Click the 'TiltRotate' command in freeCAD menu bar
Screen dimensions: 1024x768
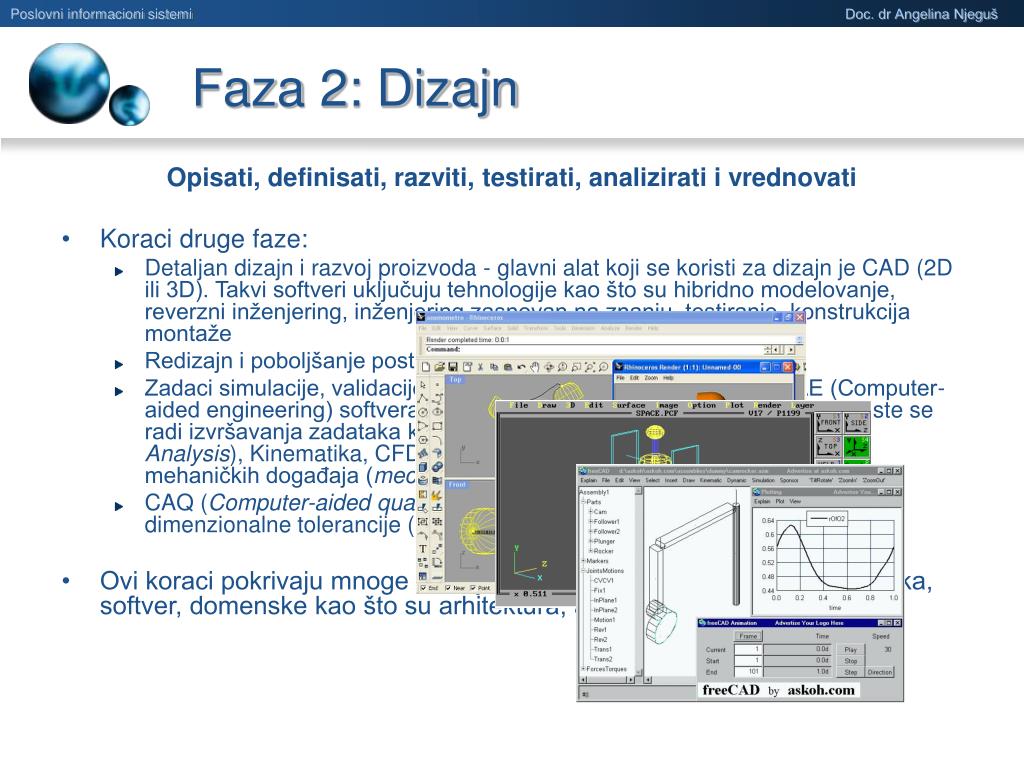pos(821,480)
